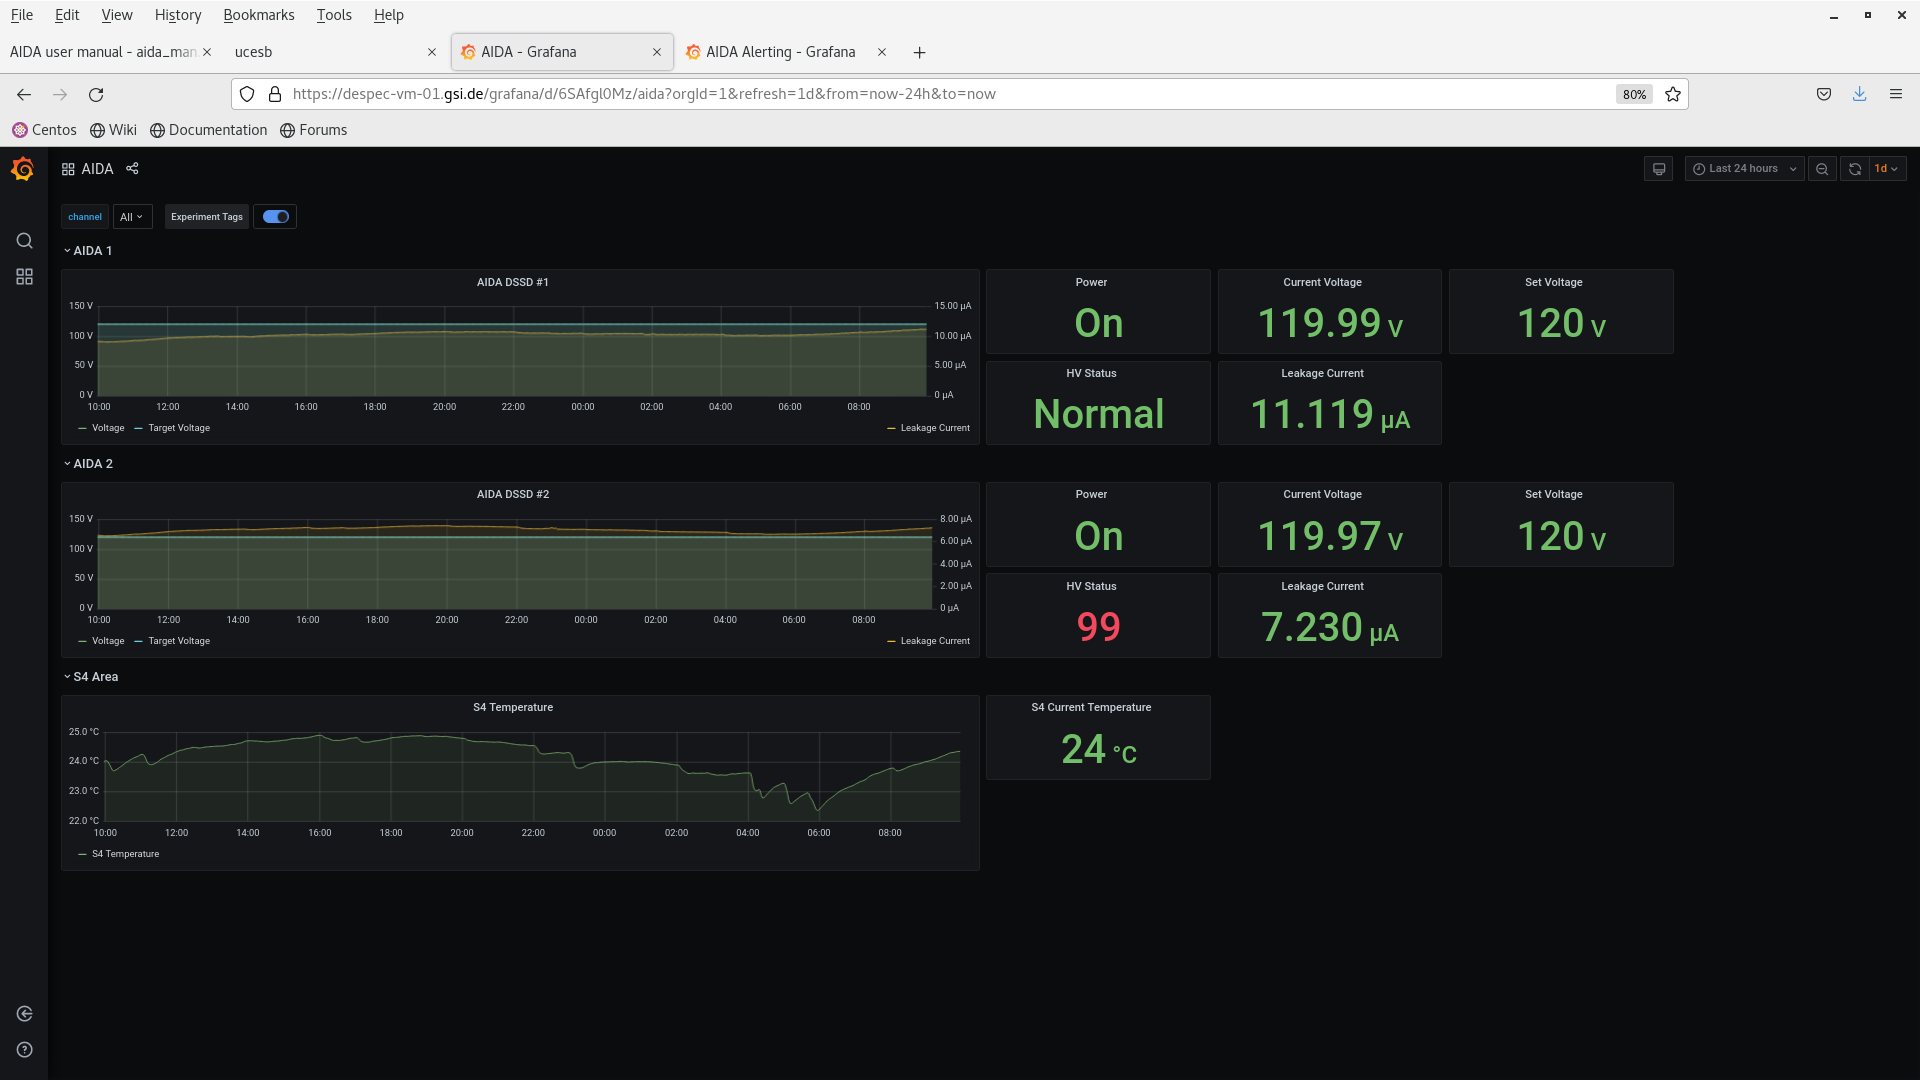The height and width of the screenshot is (1080, 1920).
Task: Open the Last 24 hours time picker
Action: (x=1743, y=168)
